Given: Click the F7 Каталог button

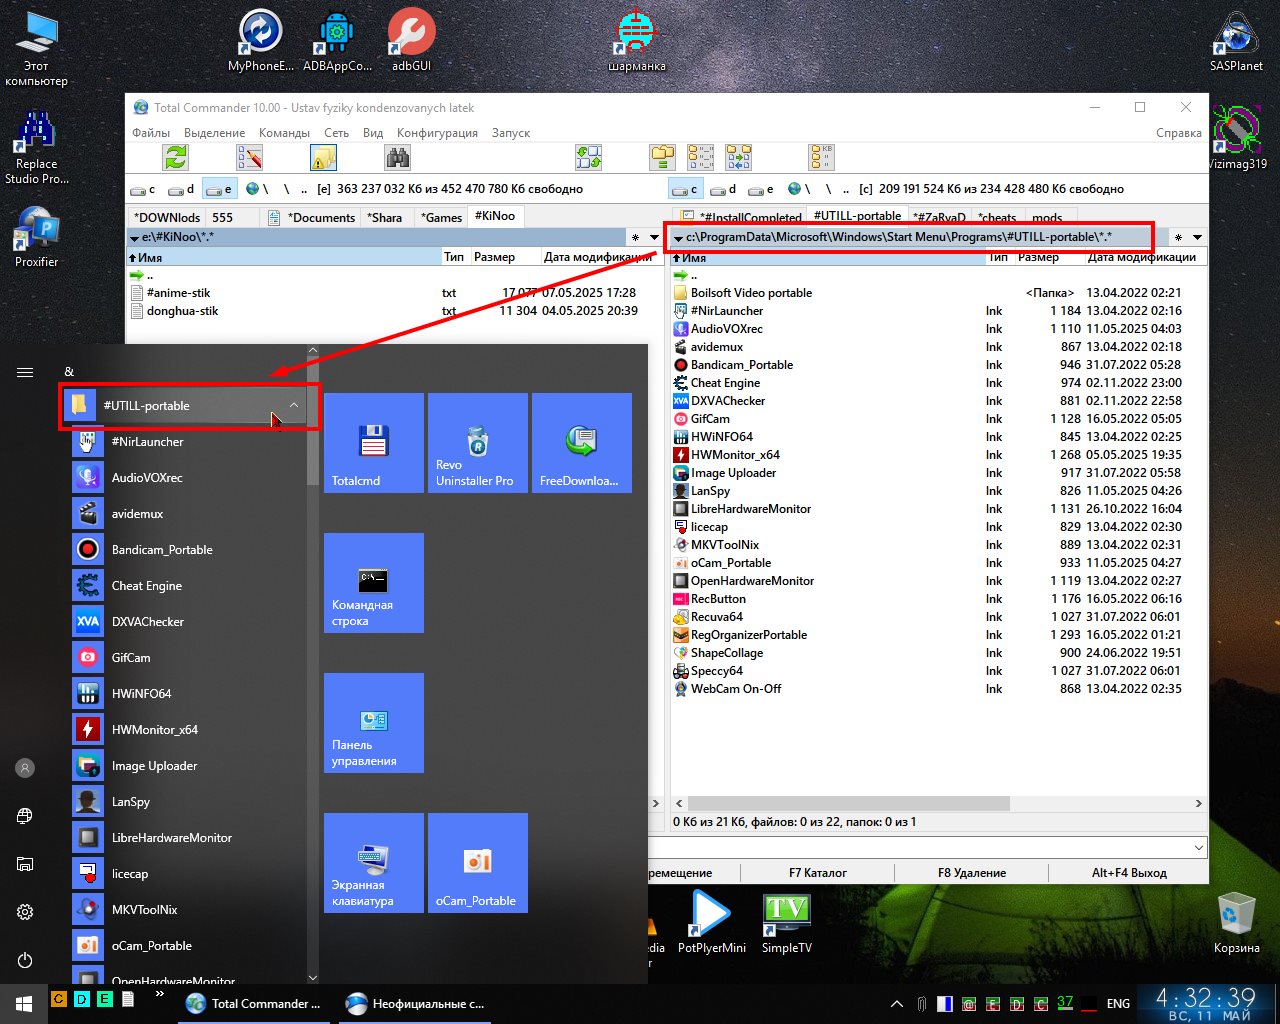Looking at the screenshot, I should (x=818, y=873).
